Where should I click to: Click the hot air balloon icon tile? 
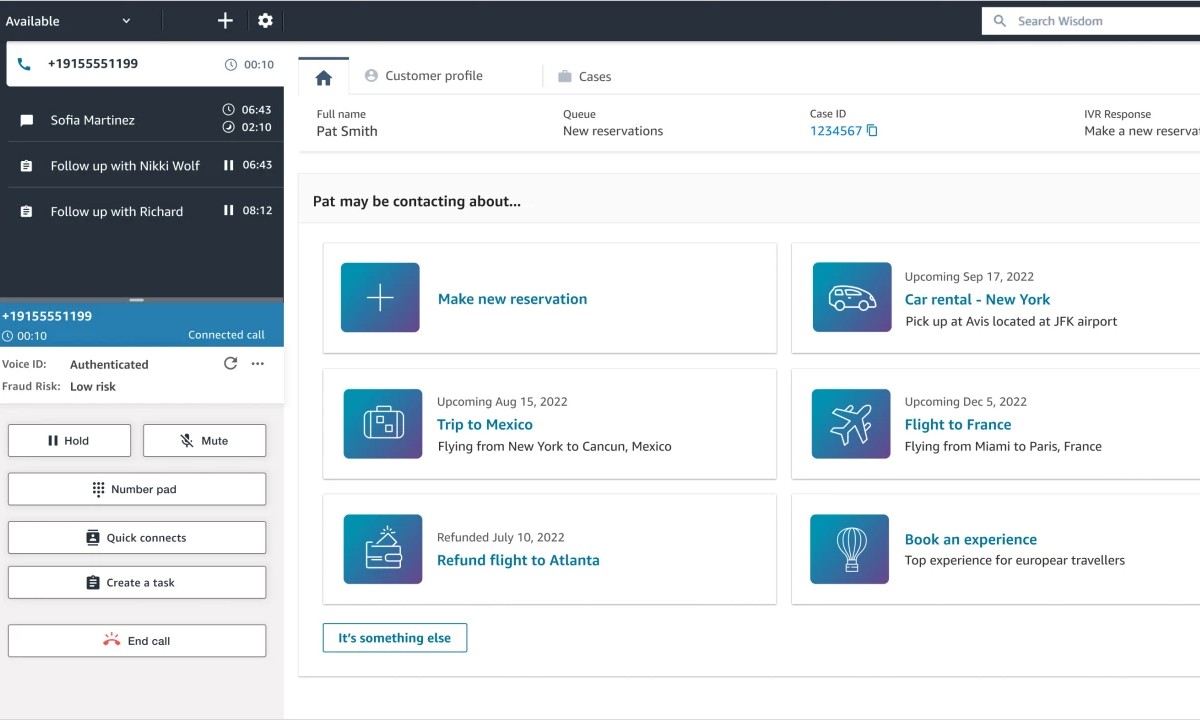(x=850, y=549)
